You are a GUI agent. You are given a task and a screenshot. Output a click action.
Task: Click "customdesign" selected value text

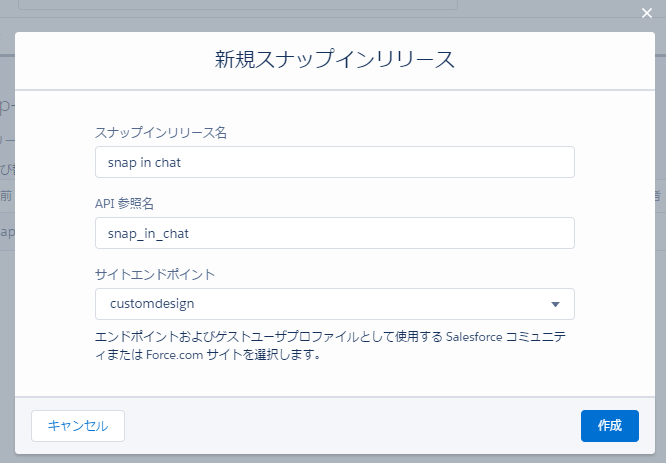[x=152, y=304]
